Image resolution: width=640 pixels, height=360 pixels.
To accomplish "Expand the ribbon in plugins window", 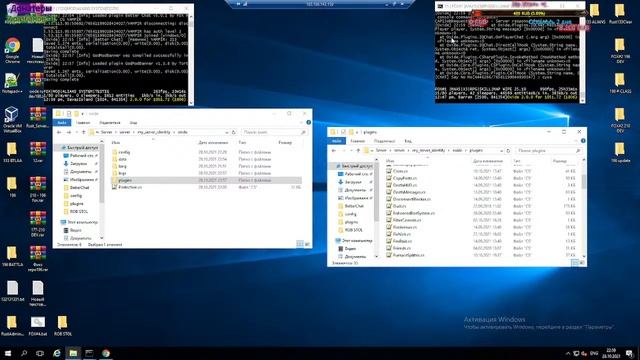I will (577, 141).
